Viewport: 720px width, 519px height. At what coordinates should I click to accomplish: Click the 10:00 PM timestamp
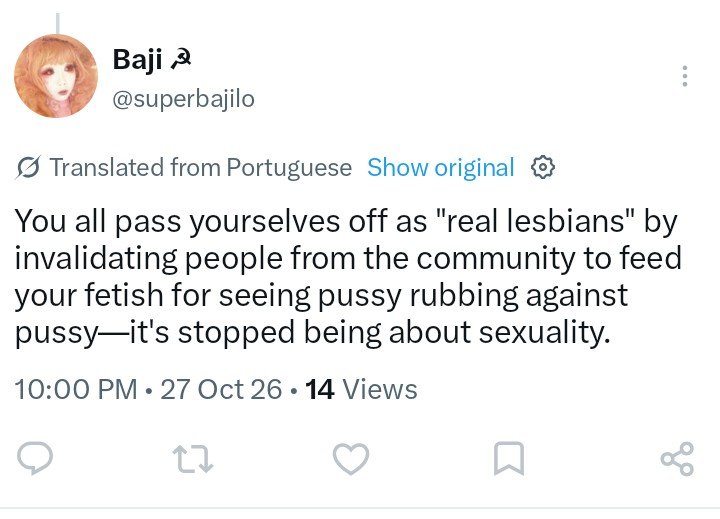coord(76,389)
